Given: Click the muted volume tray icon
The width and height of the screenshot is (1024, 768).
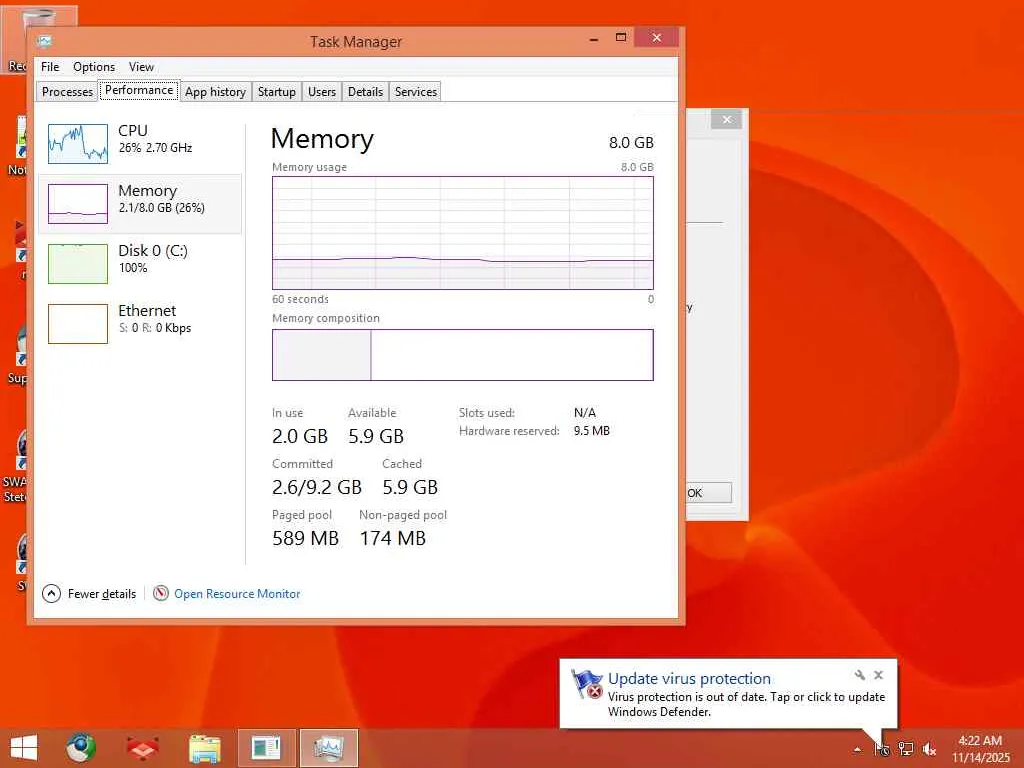Looking at the screenshot, I should (x=929, y=749).
